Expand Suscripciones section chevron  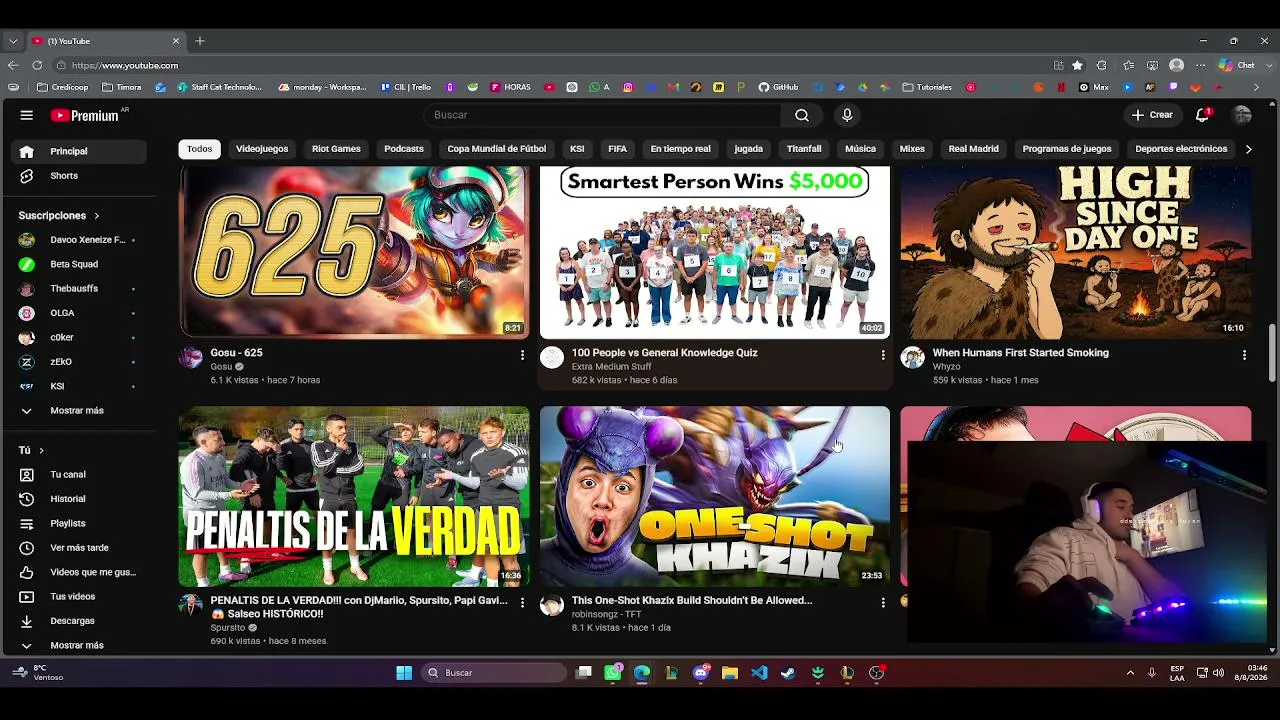[97, 216]
